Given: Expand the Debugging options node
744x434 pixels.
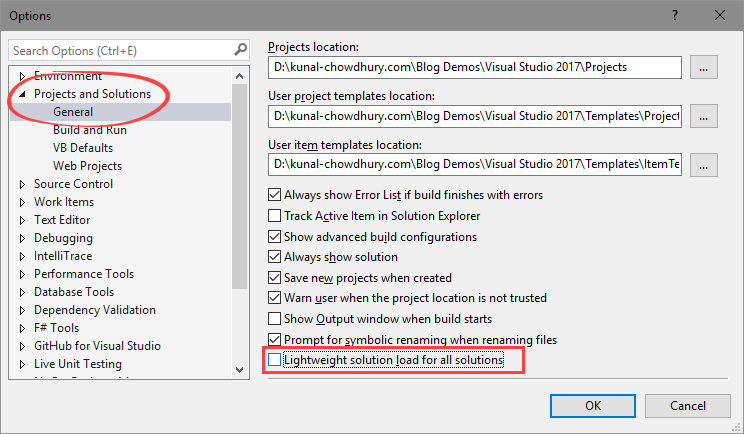Looking at the screenshot, I should point(23,238).
